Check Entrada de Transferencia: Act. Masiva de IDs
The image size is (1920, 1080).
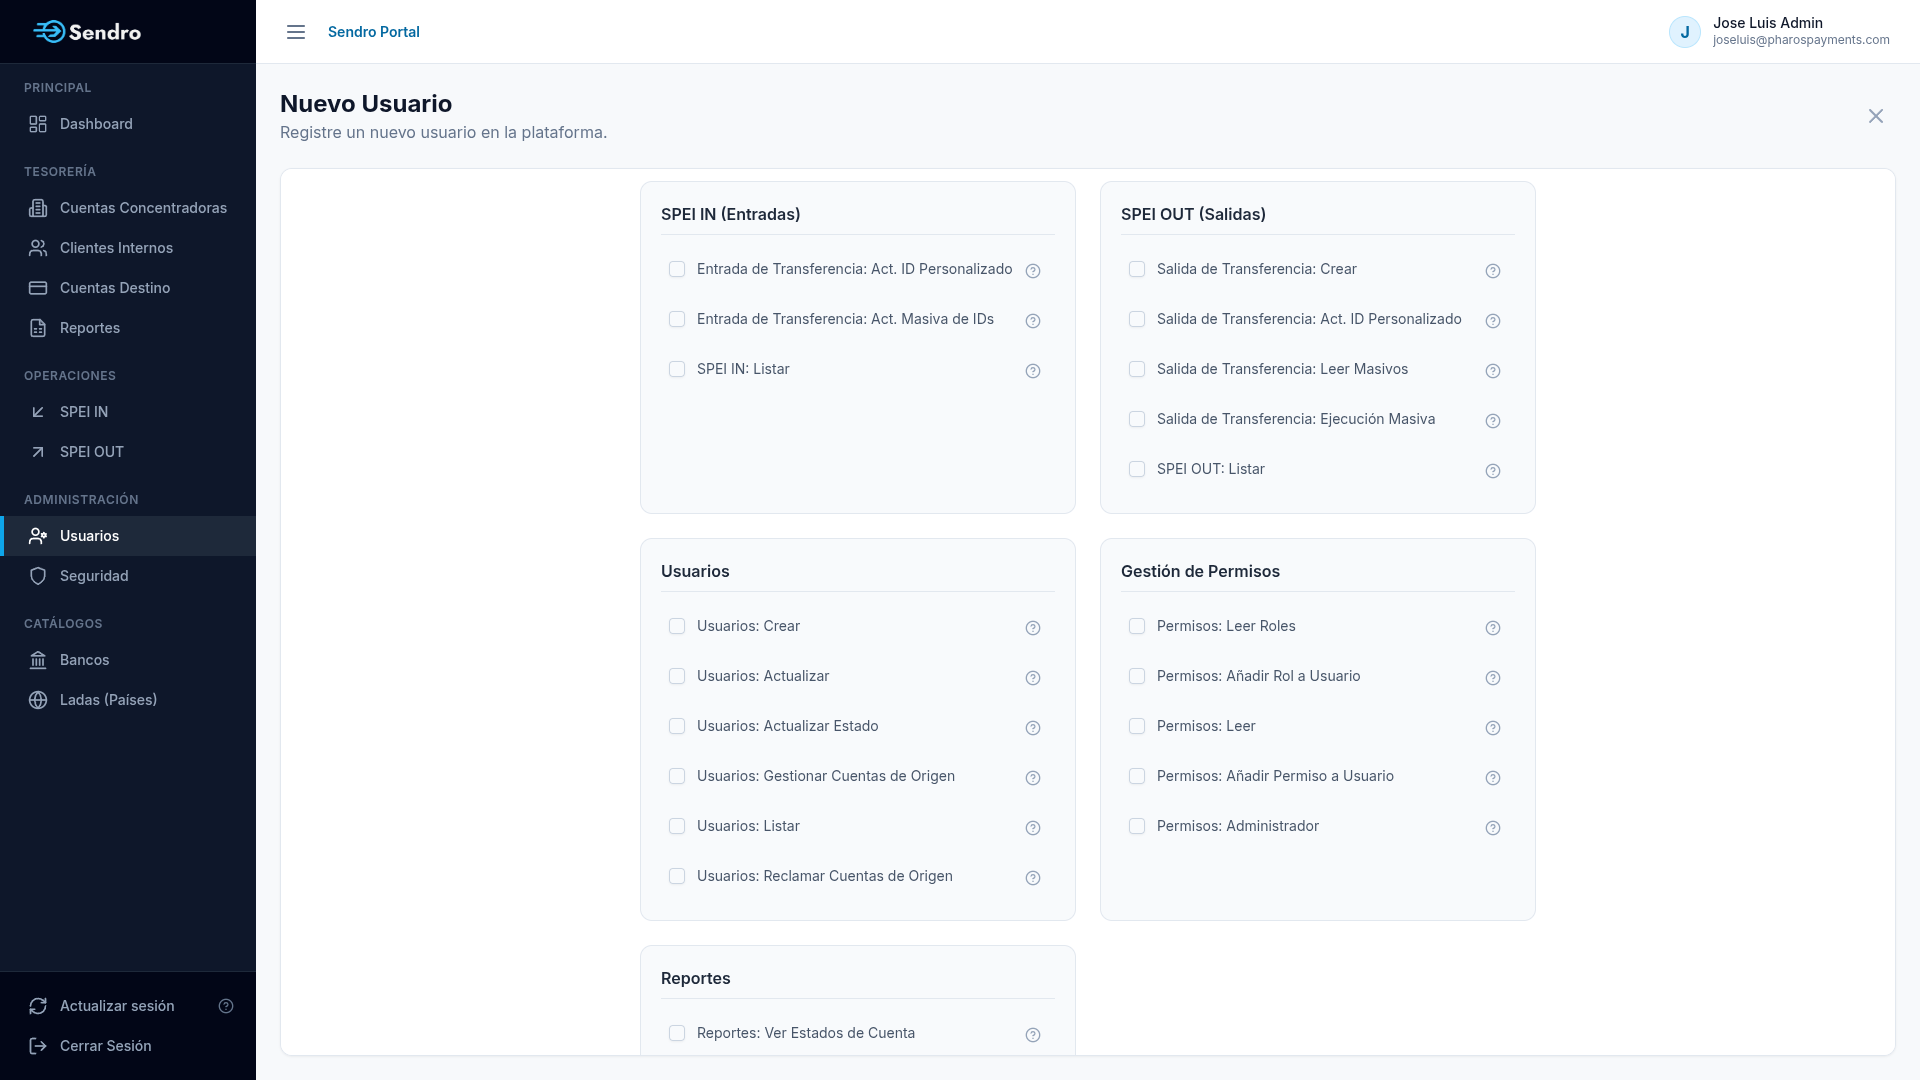click(x=677, y=319)
